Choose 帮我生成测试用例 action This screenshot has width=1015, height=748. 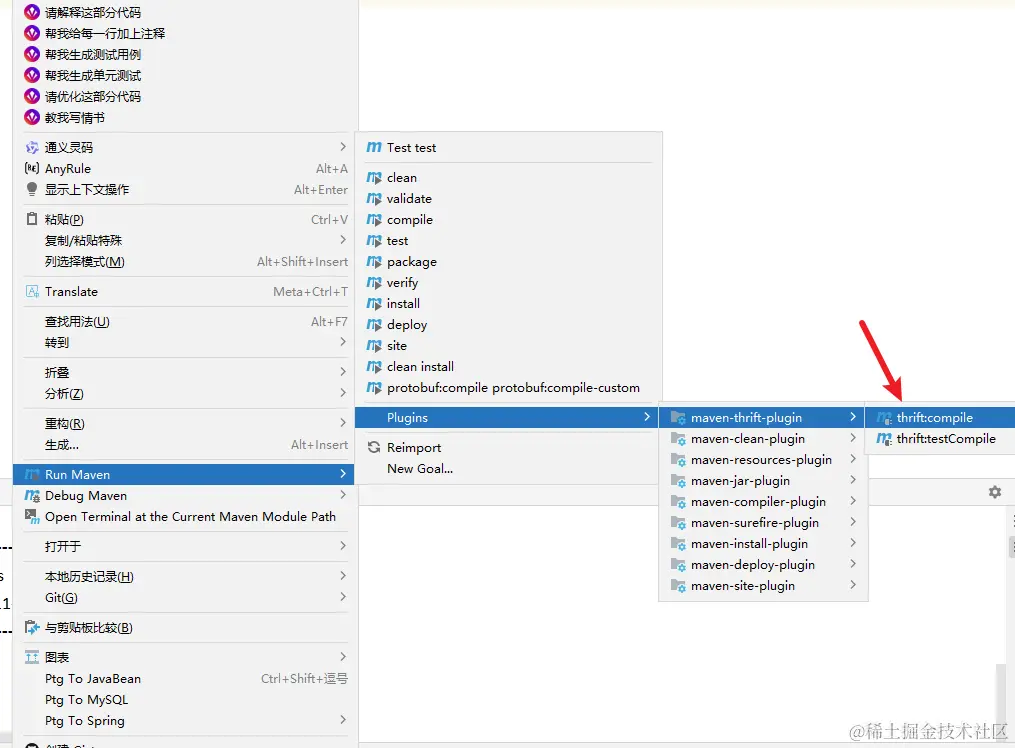tap(93, 54)
